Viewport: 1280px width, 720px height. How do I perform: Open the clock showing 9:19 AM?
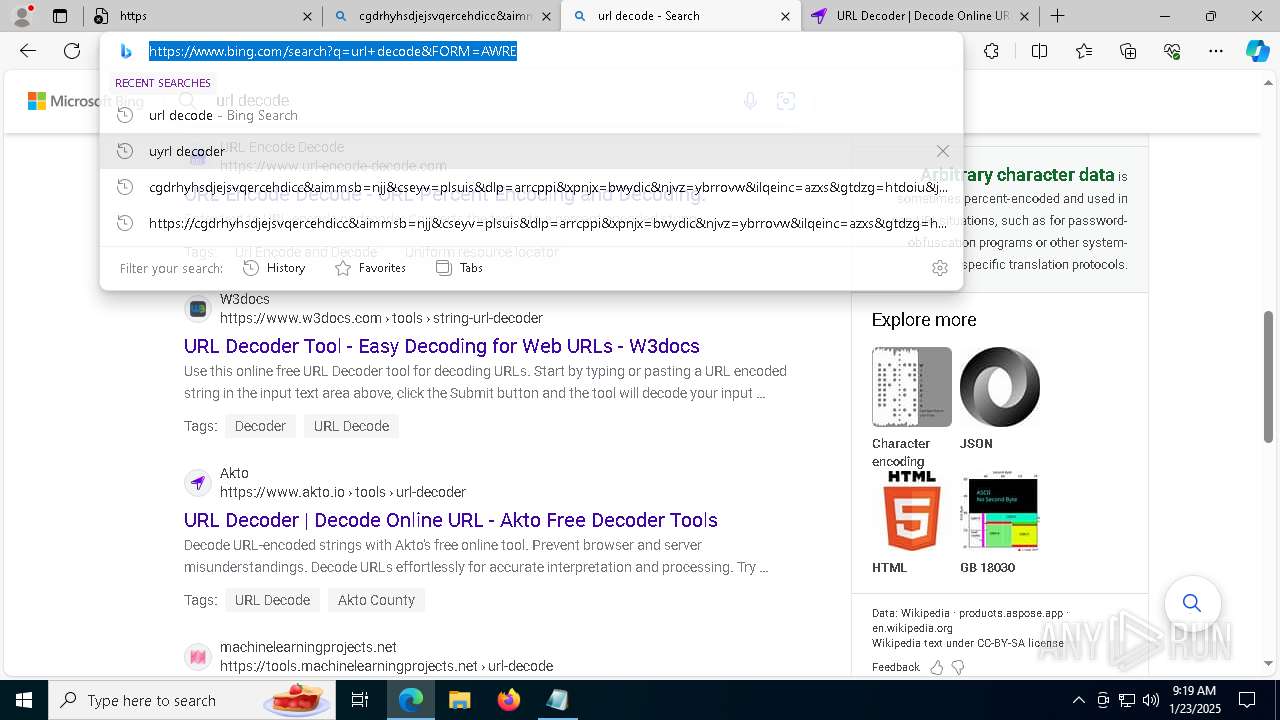tap(1194, 700)
